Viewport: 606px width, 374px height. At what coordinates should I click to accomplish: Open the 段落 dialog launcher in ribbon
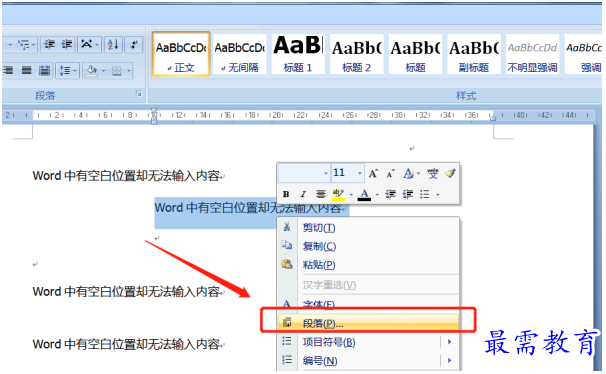(x=139, y=94)
